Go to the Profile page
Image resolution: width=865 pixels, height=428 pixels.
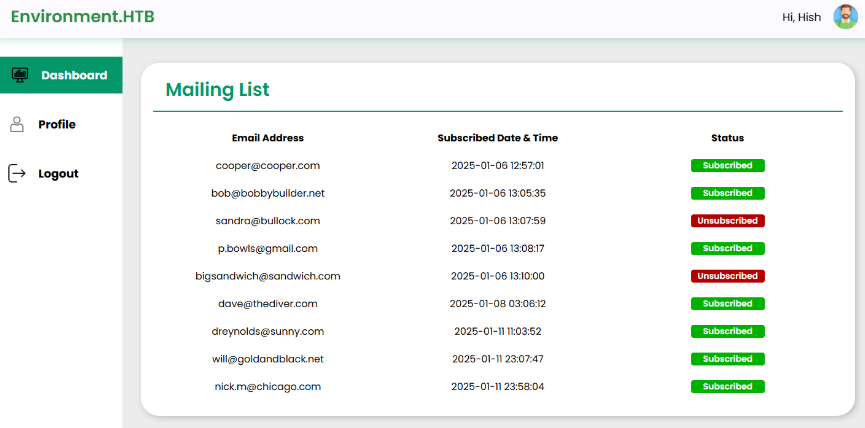57,124
